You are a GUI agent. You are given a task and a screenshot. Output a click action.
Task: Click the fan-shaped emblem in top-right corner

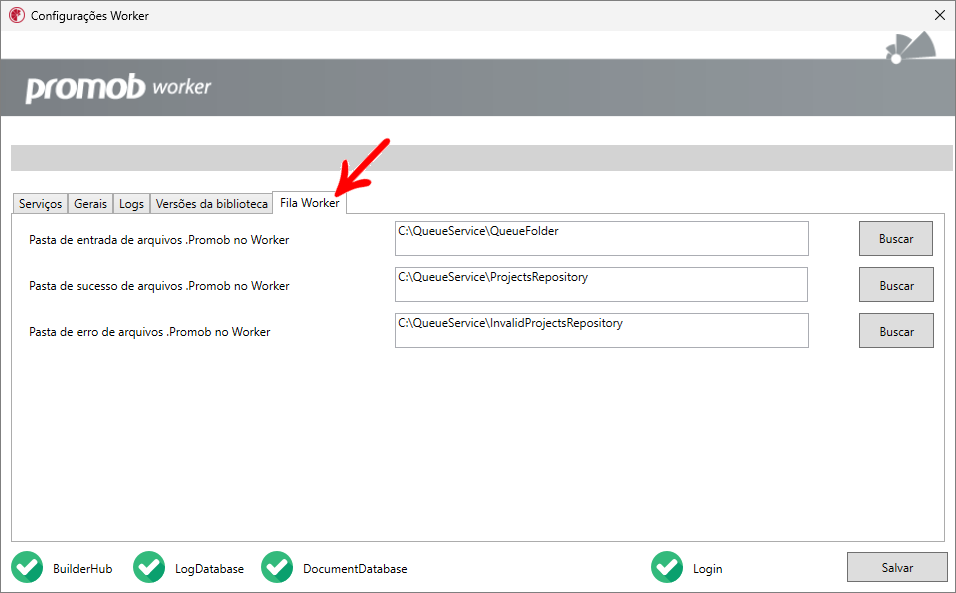tap(911, 48)
